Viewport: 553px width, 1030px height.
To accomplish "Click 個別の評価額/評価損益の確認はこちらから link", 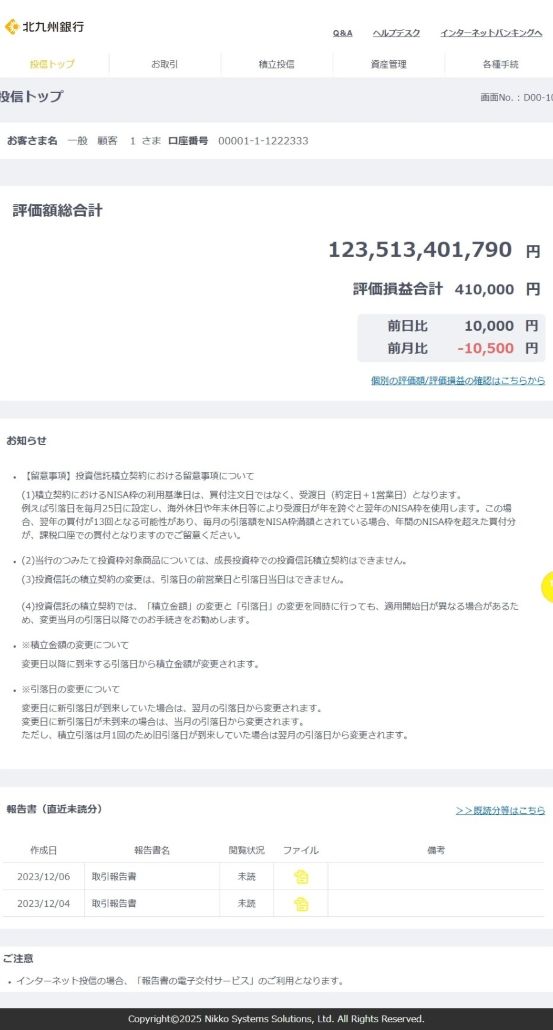I will pyautogui.click(x=458, y=380).
